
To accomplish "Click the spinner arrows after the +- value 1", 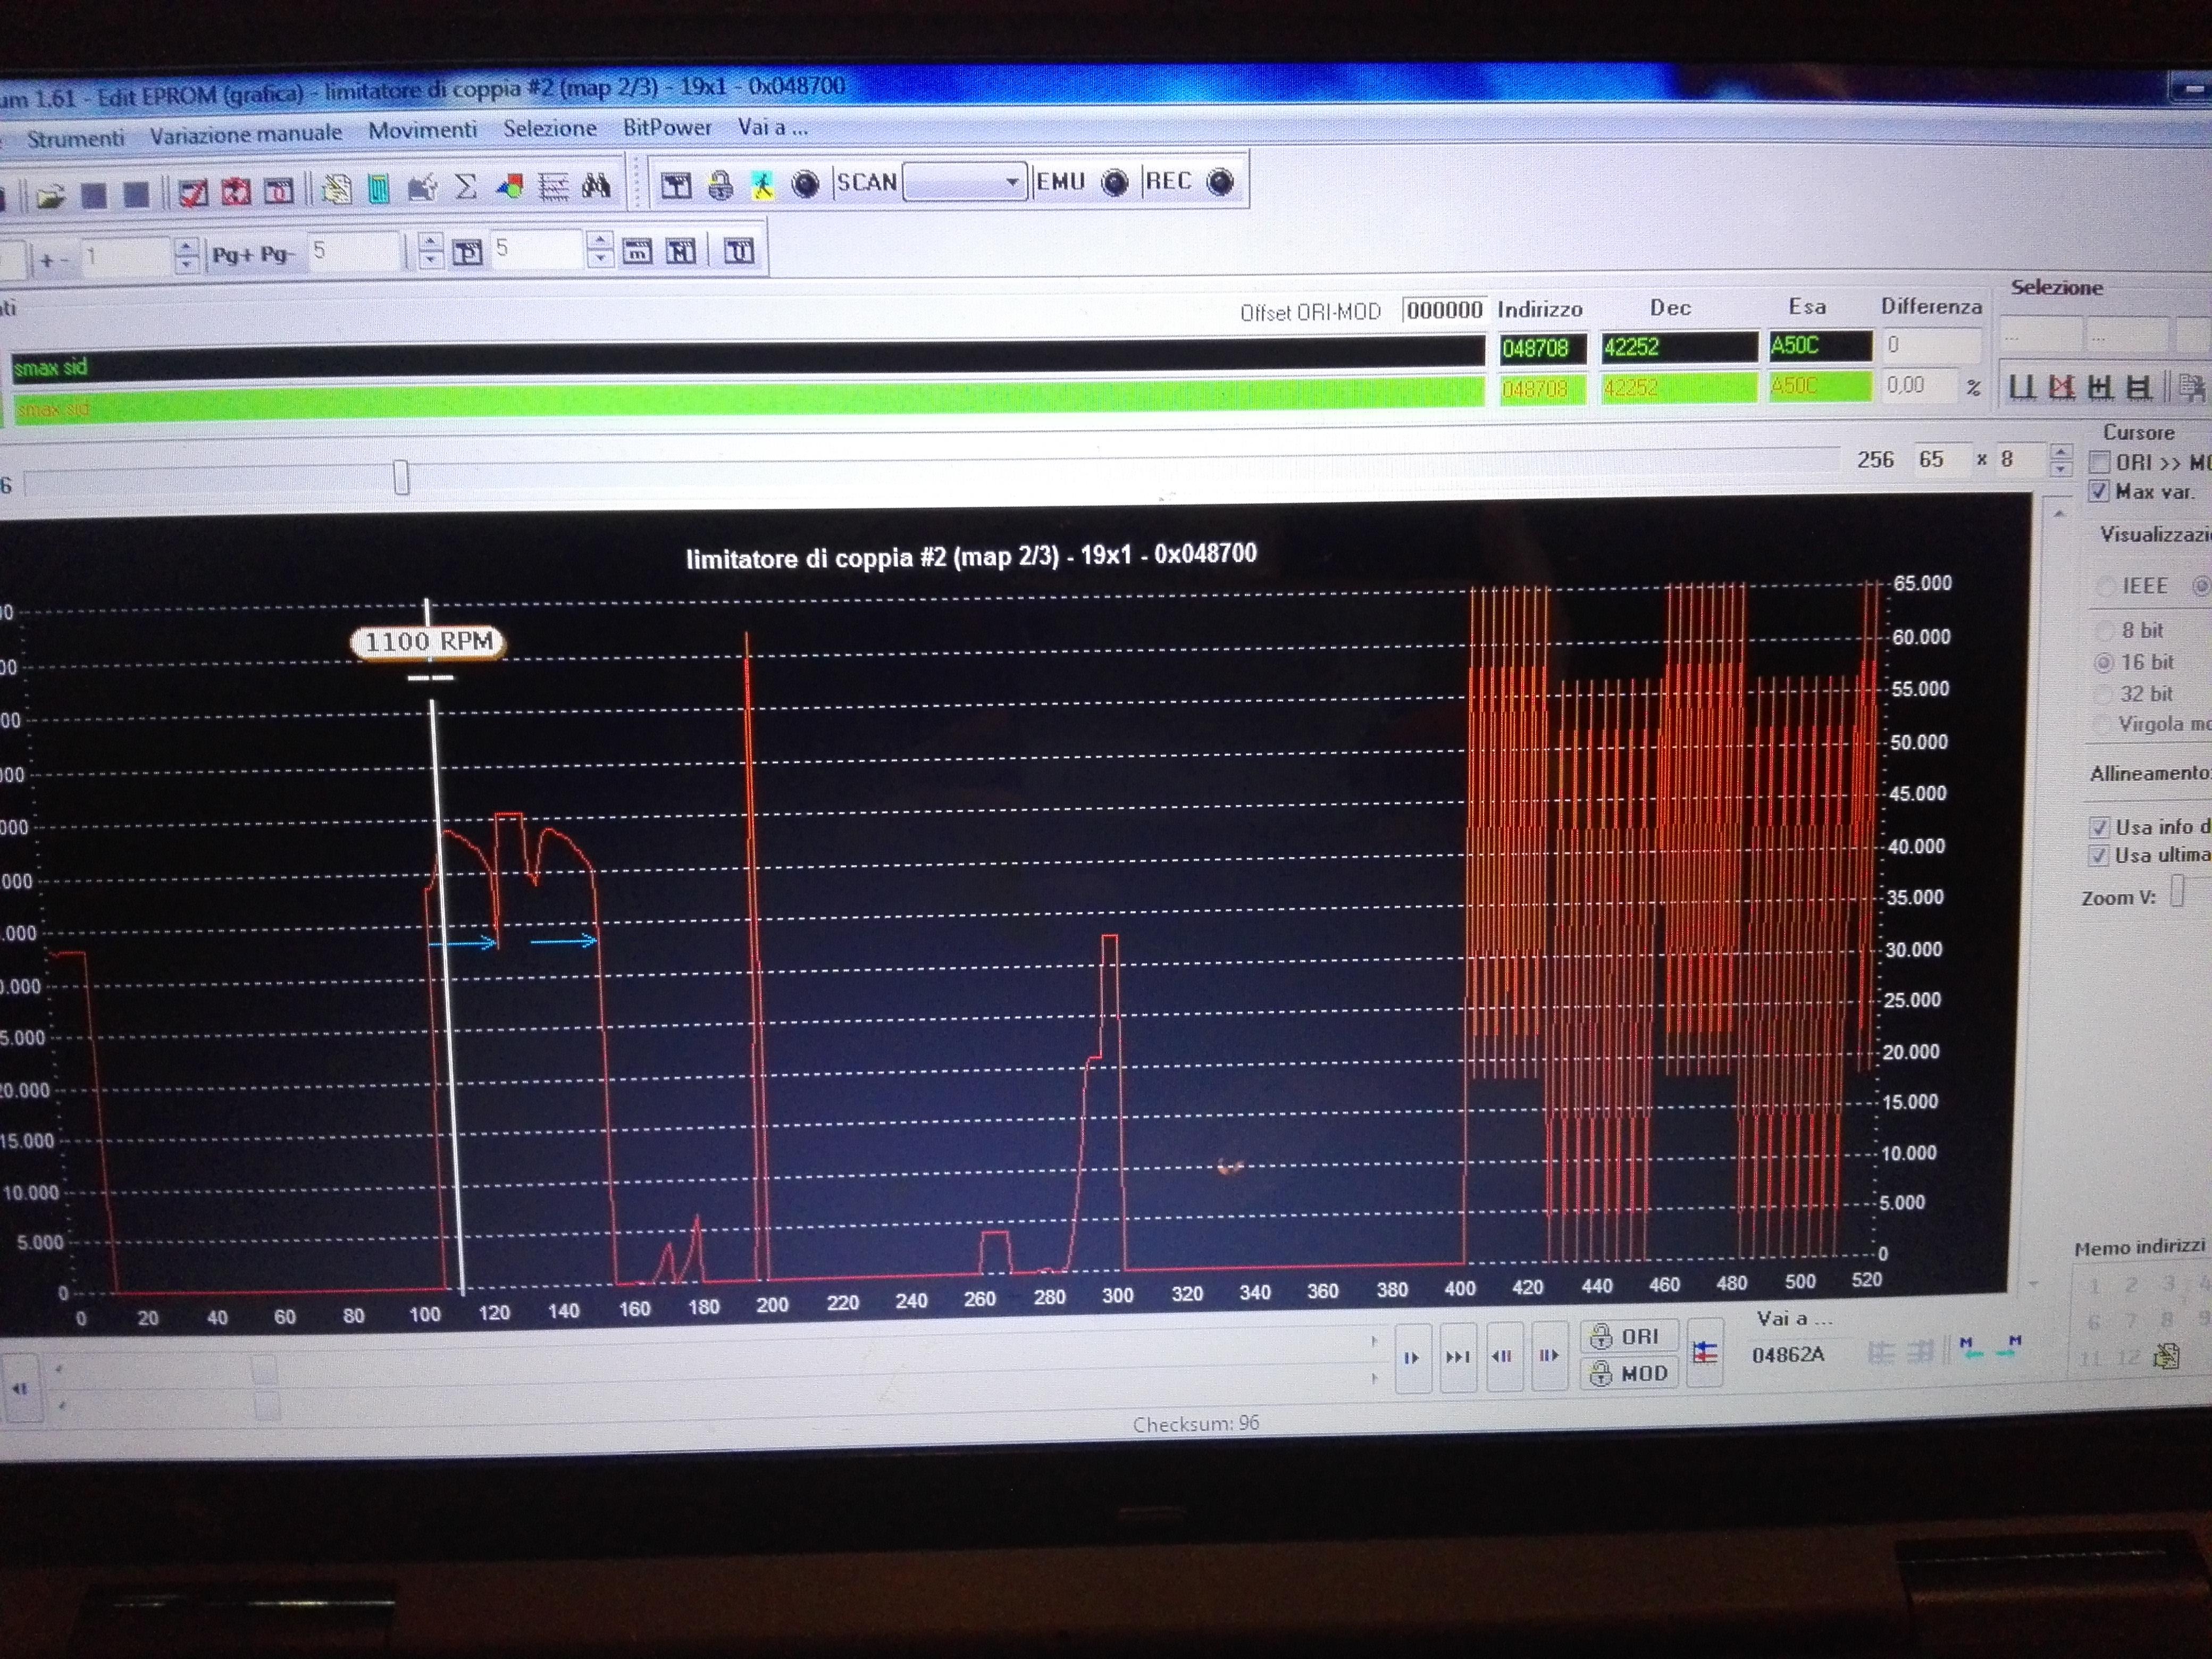I will pyautogui.click(x=187, y=256).
